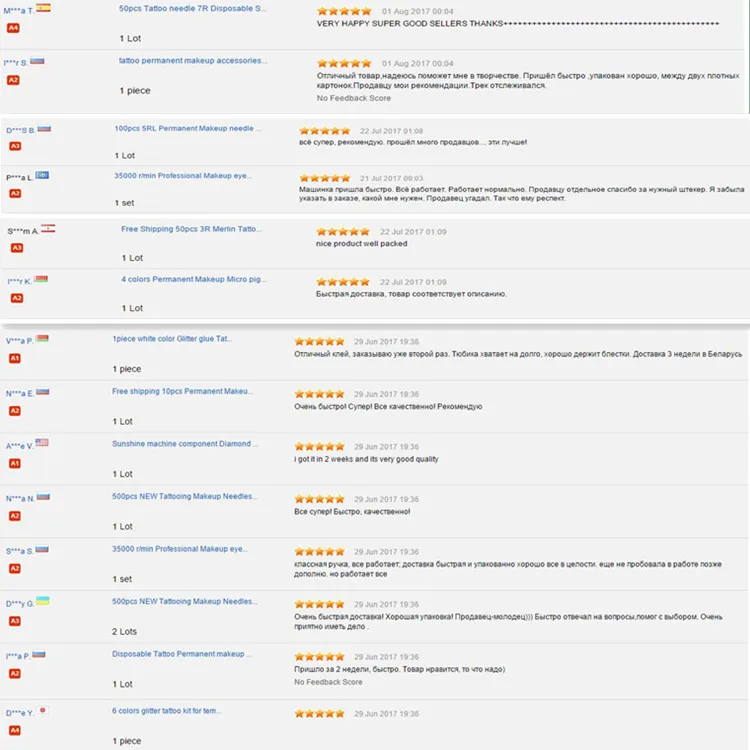Click the A1 badge under V***a P.
The image size is (750, 750).
(x=15, y=358)
